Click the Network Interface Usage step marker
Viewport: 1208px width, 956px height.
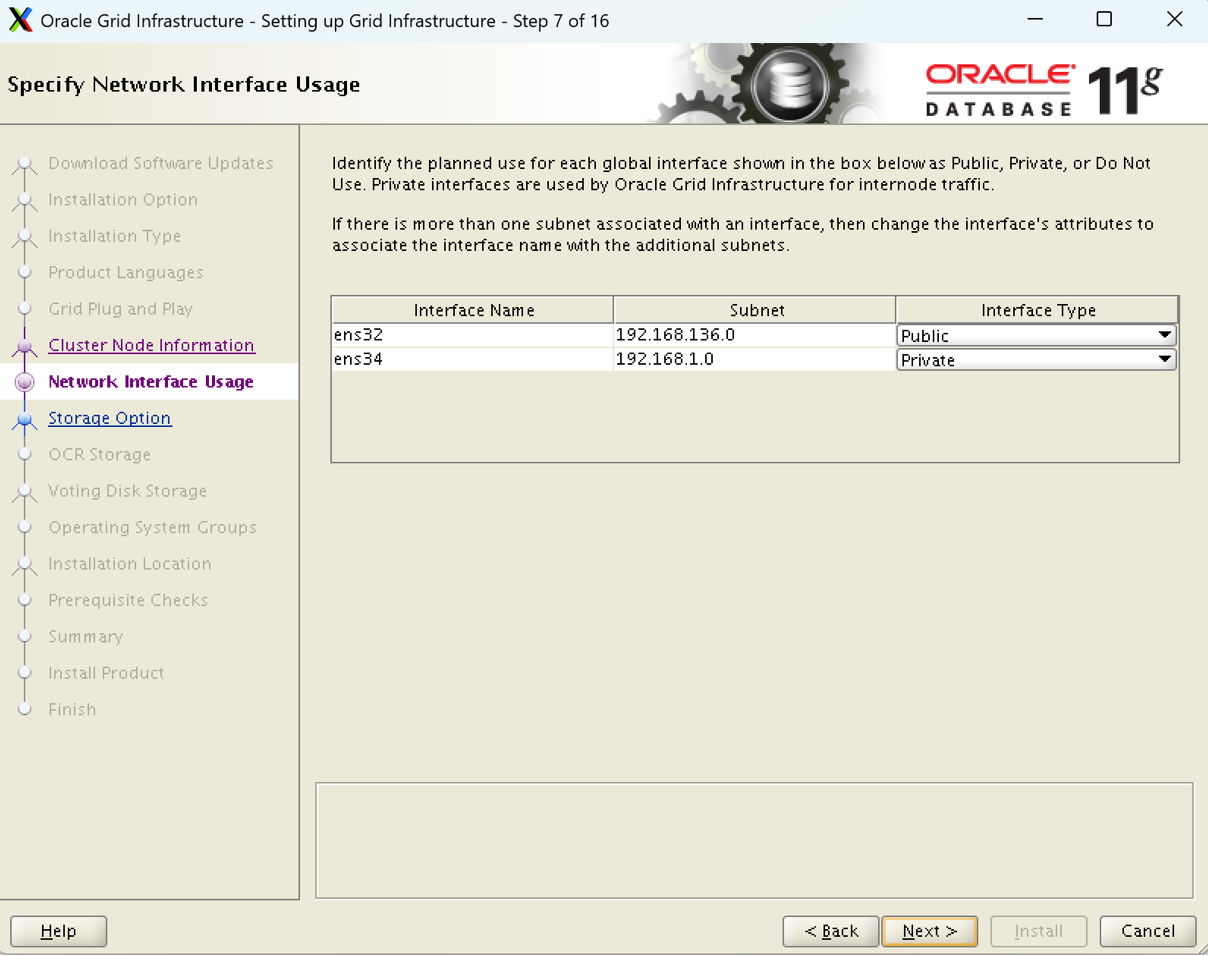click(x=25, y=382)
